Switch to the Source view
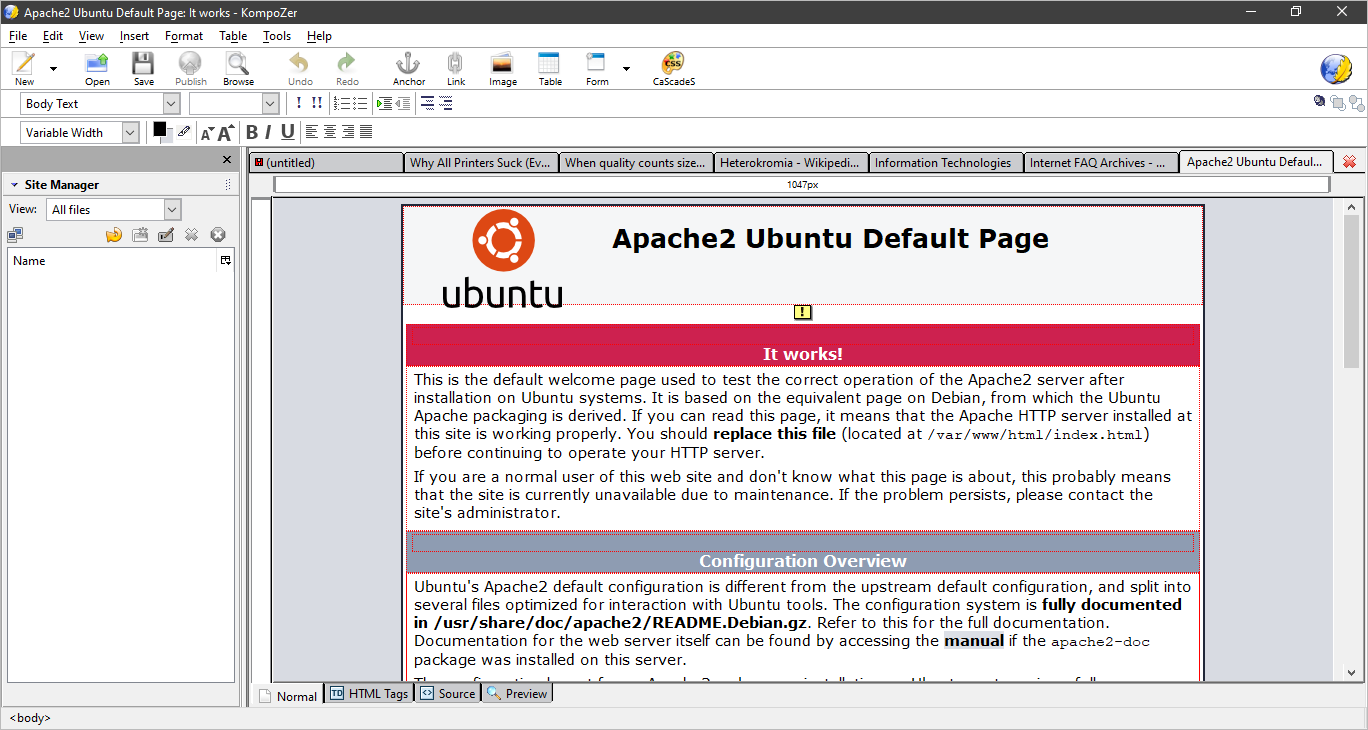 coord(448,693)
